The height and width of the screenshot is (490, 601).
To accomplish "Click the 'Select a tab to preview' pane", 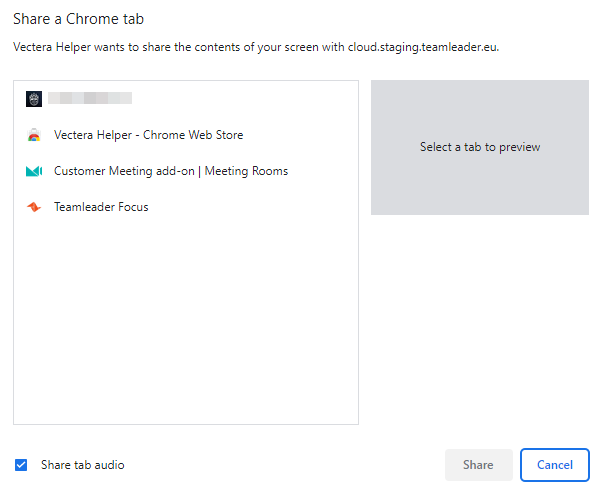I will click(x=480, y=147).
